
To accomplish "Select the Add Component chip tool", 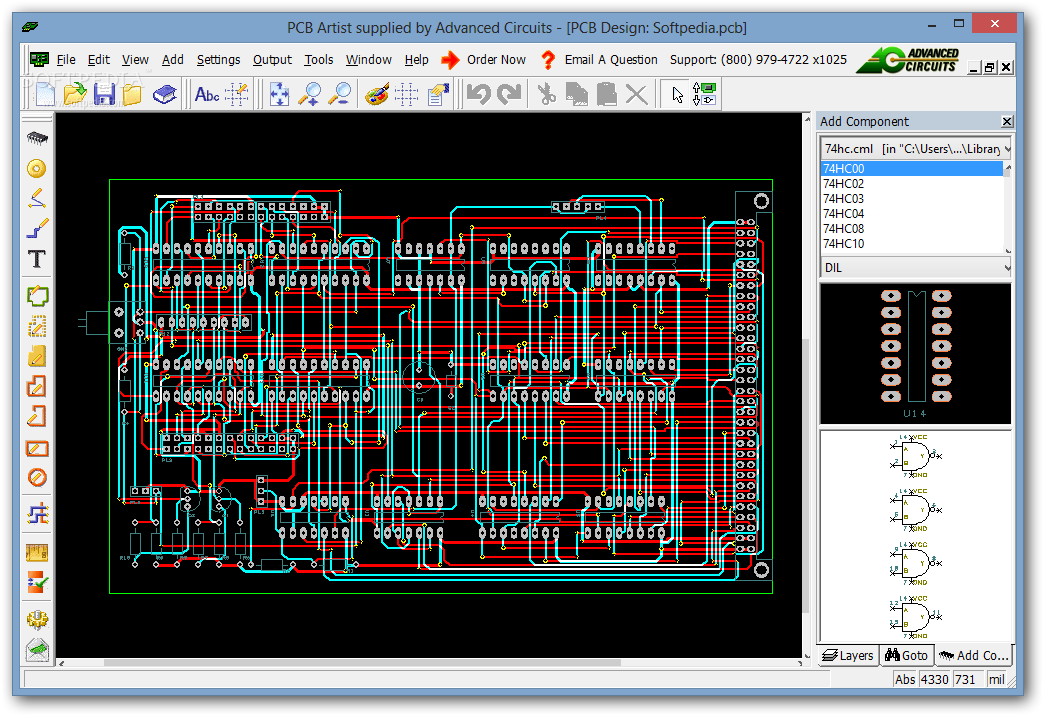I will [x=37, y=138].
